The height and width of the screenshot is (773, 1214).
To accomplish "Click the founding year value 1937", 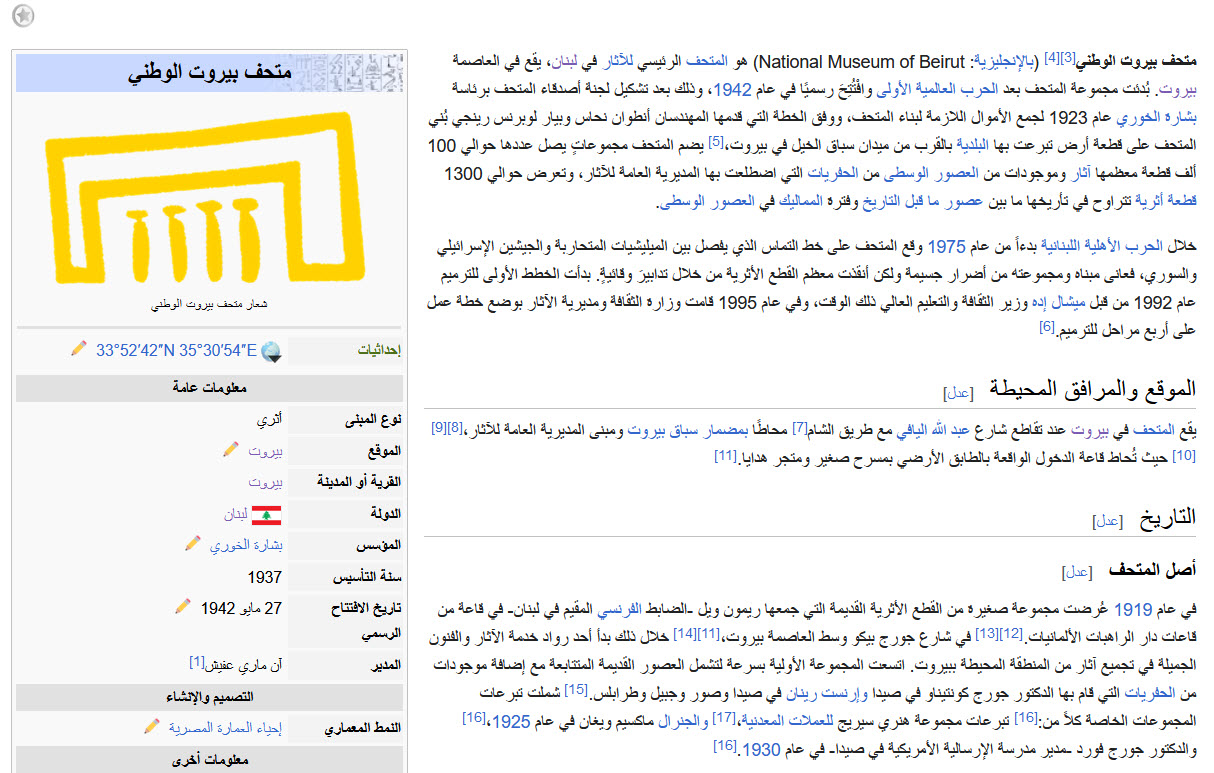I will 265,578.
